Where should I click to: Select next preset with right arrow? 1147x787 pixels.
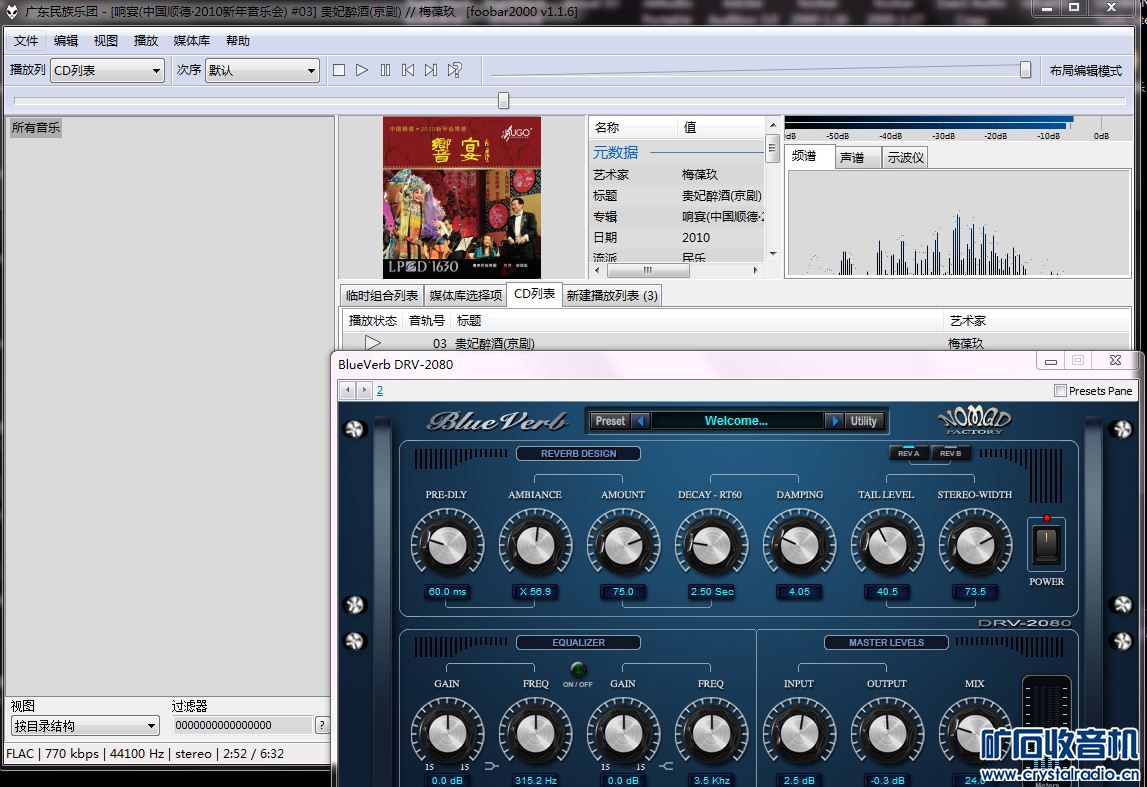[834, 421]
